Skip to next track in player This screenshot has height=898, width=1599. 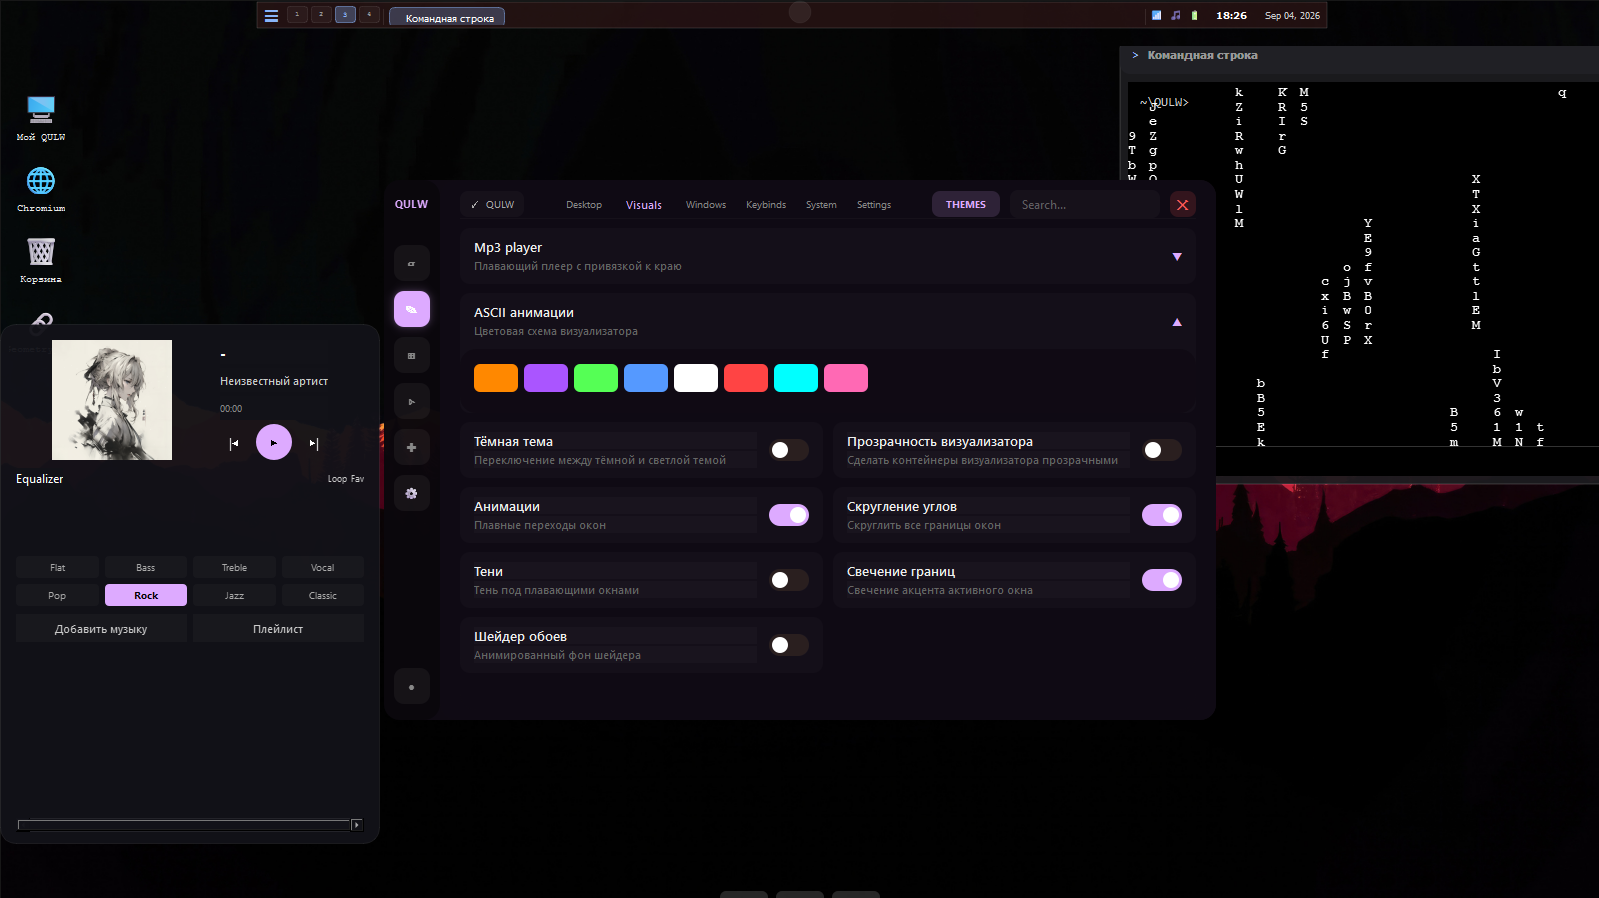click(x=313, y=443)
